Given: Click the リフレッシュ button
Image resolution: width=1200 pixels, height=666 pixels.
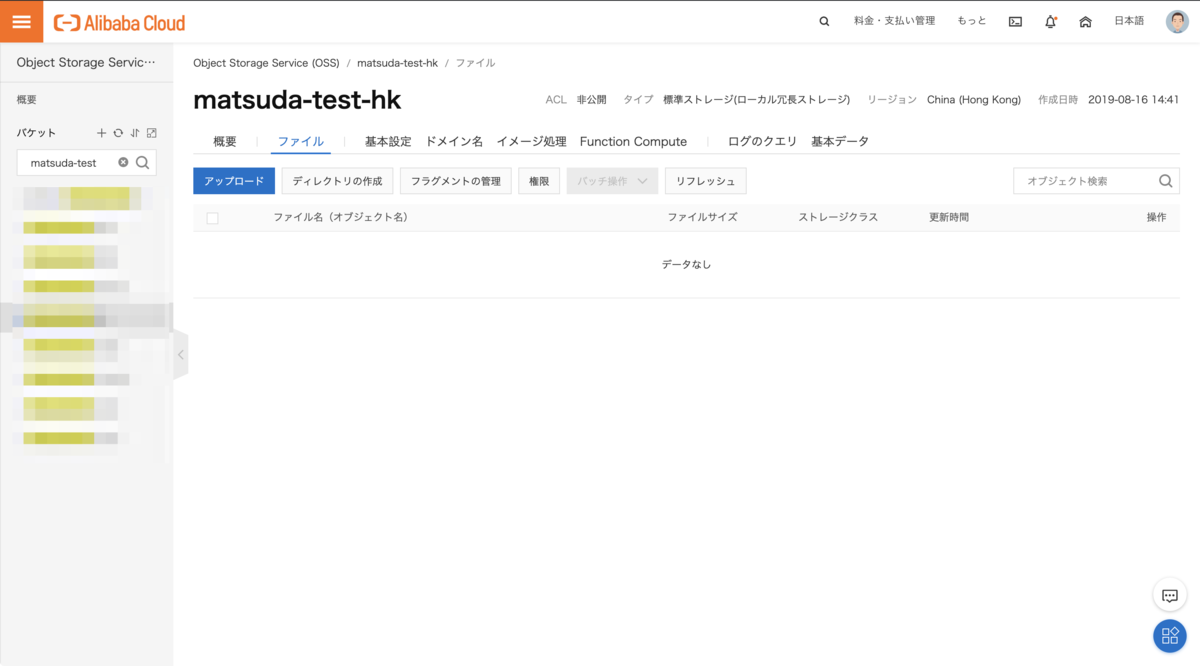Looking at the screenshot, I should [x=705, y=181].
